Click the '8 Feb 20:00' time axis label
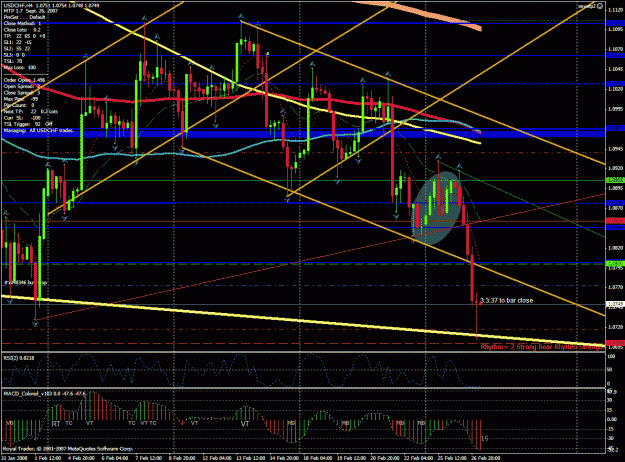Image resolution: width=625 pixels, height=462 pixels. click(x=182, y=458)
